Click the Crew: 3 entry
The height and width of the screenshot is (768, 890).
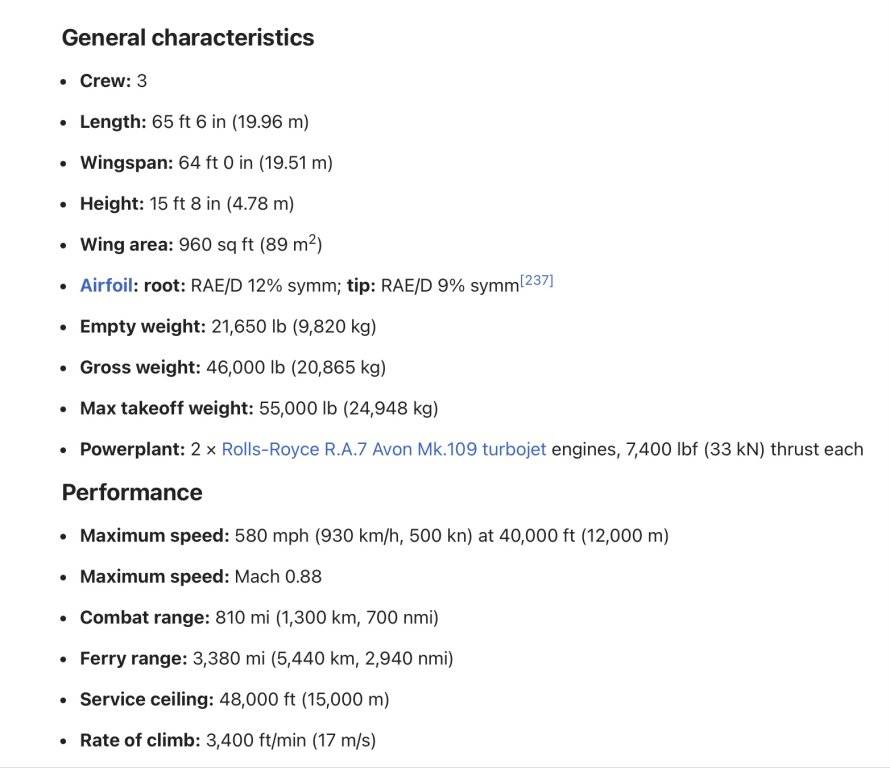click(x=113, y=81)
